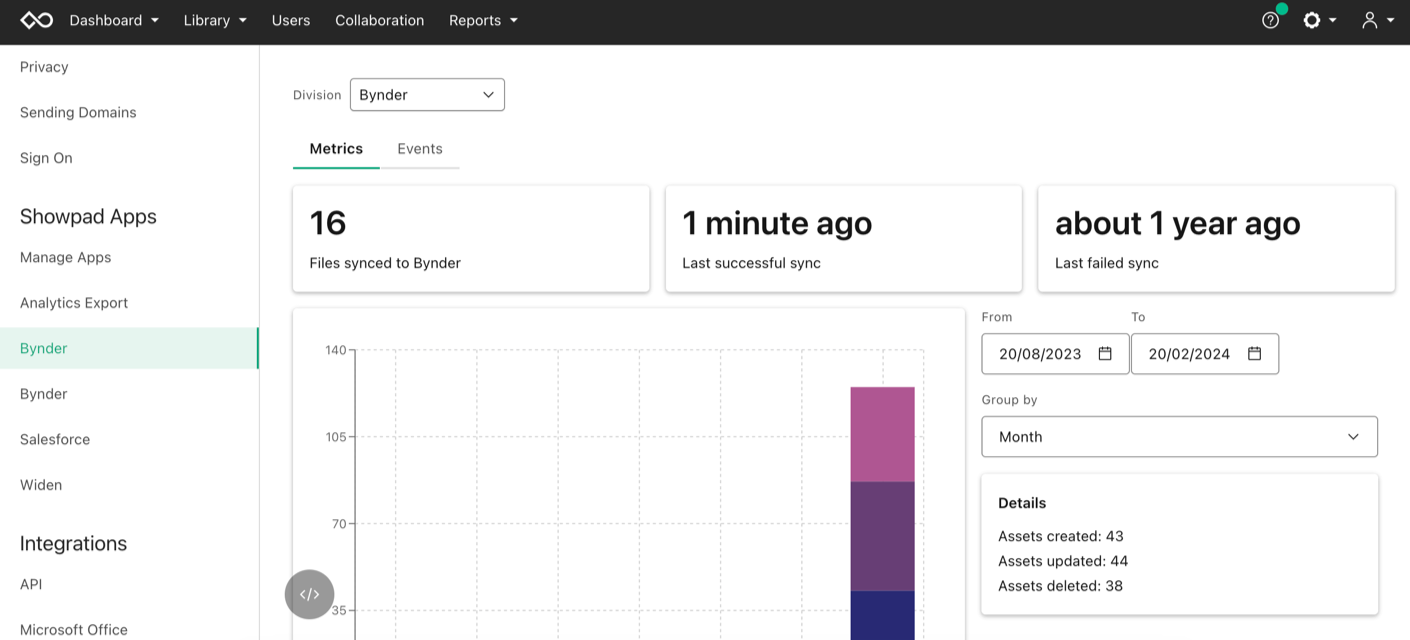Click the Showpad Apps section heading
The width and height of the screenshot is (1410, 640).
pos(88,217)
